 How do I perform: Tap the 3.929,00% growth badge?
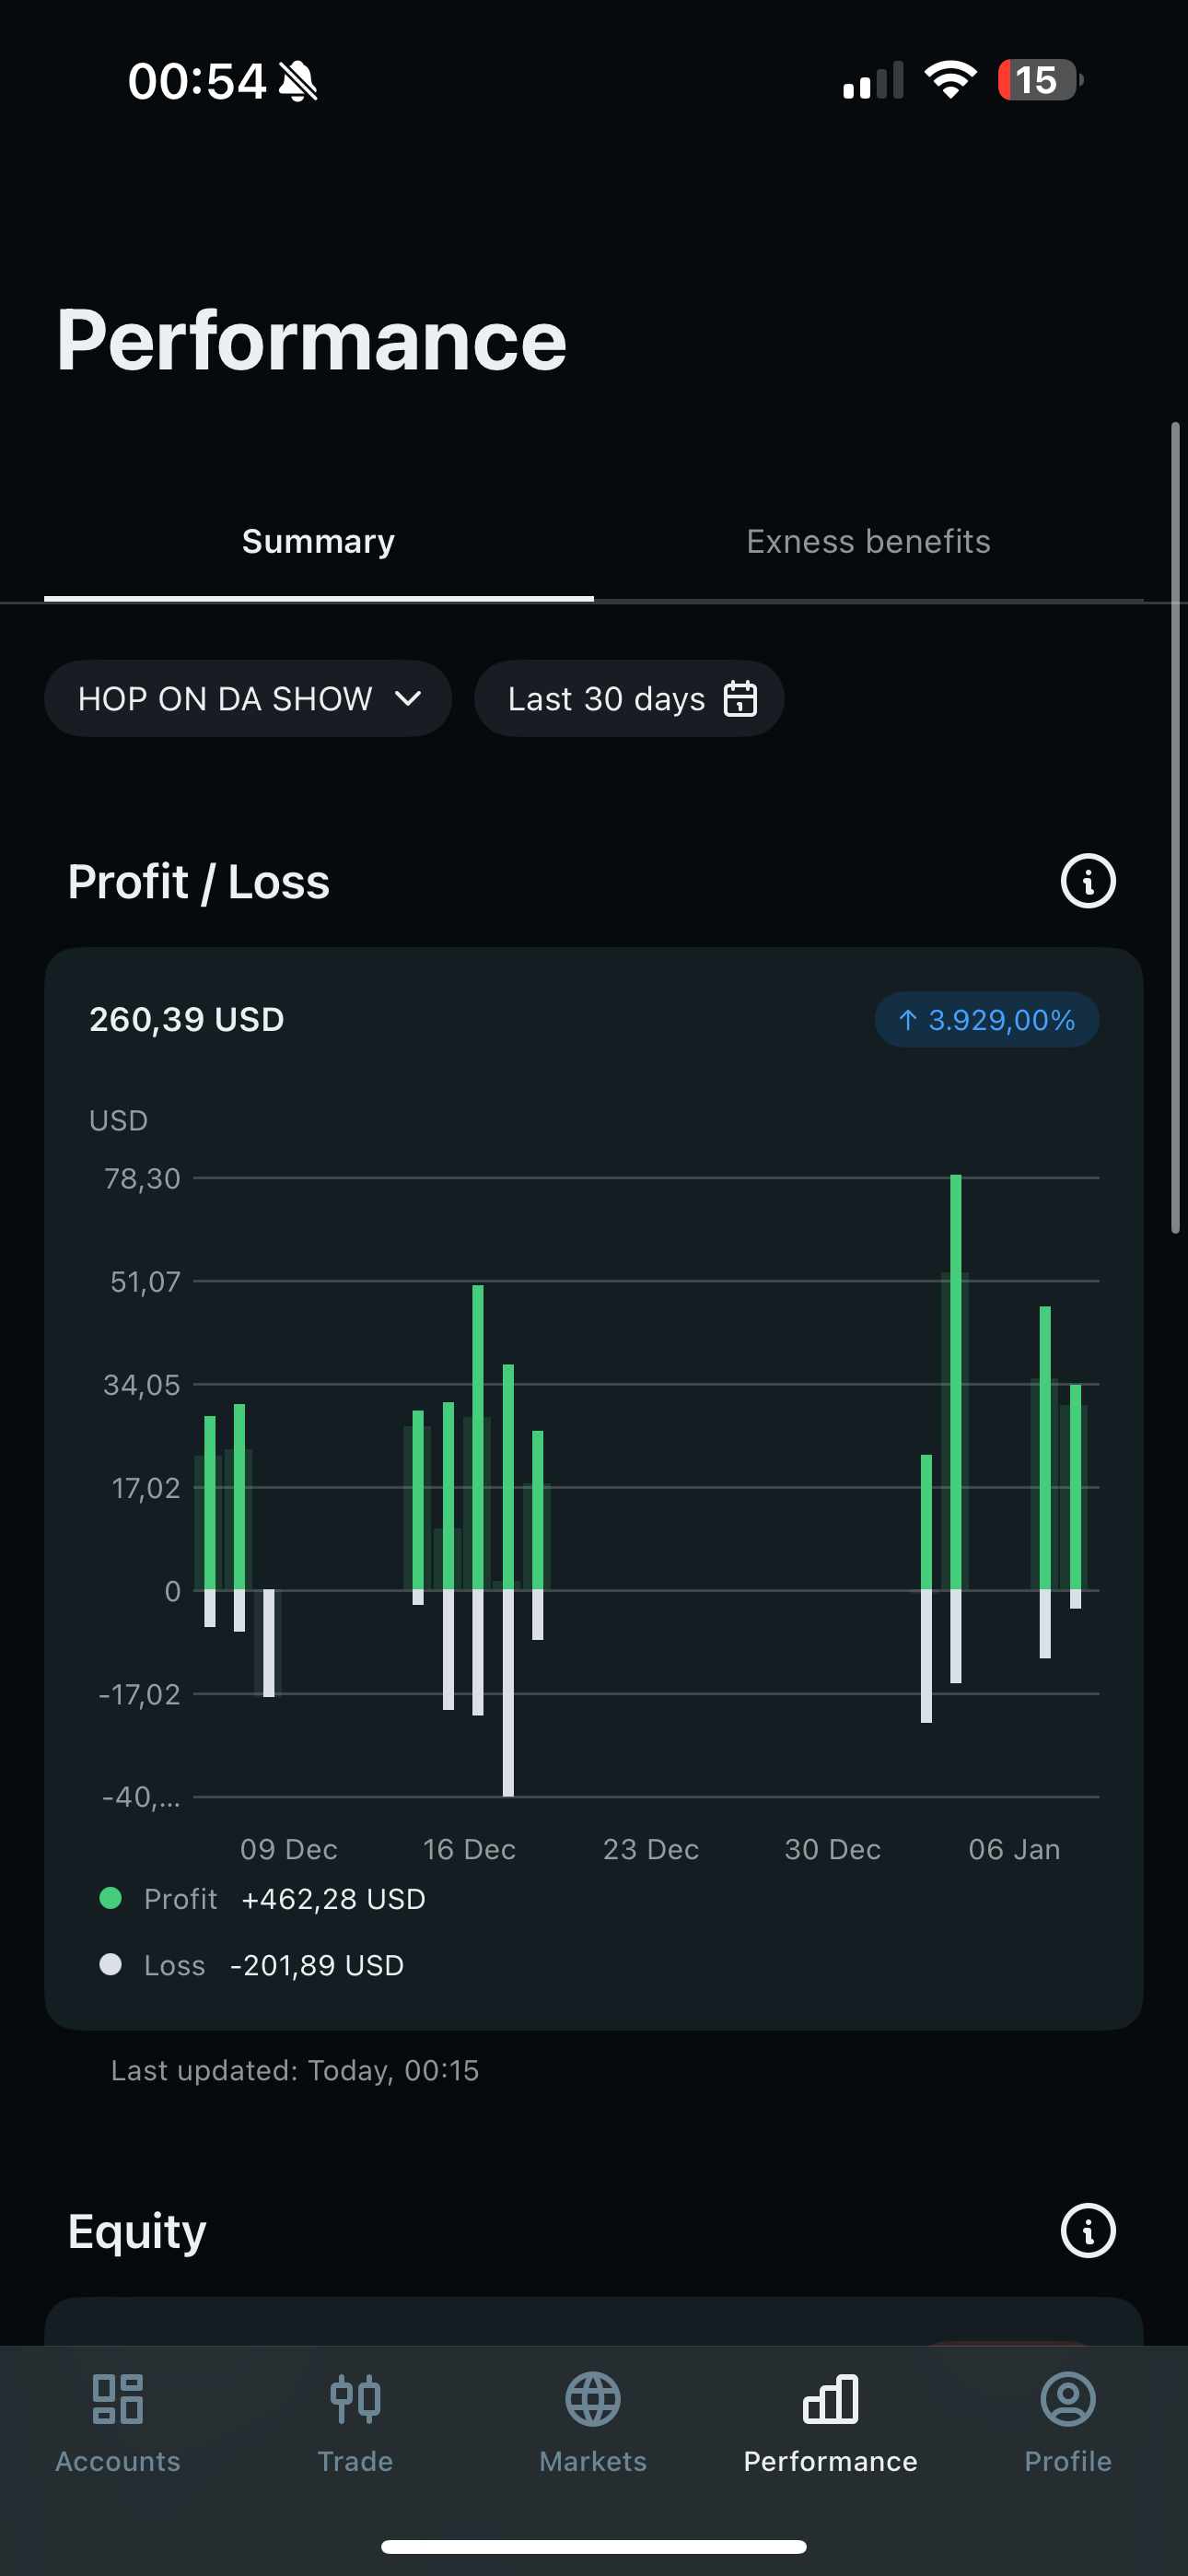tap(986, 1019)
